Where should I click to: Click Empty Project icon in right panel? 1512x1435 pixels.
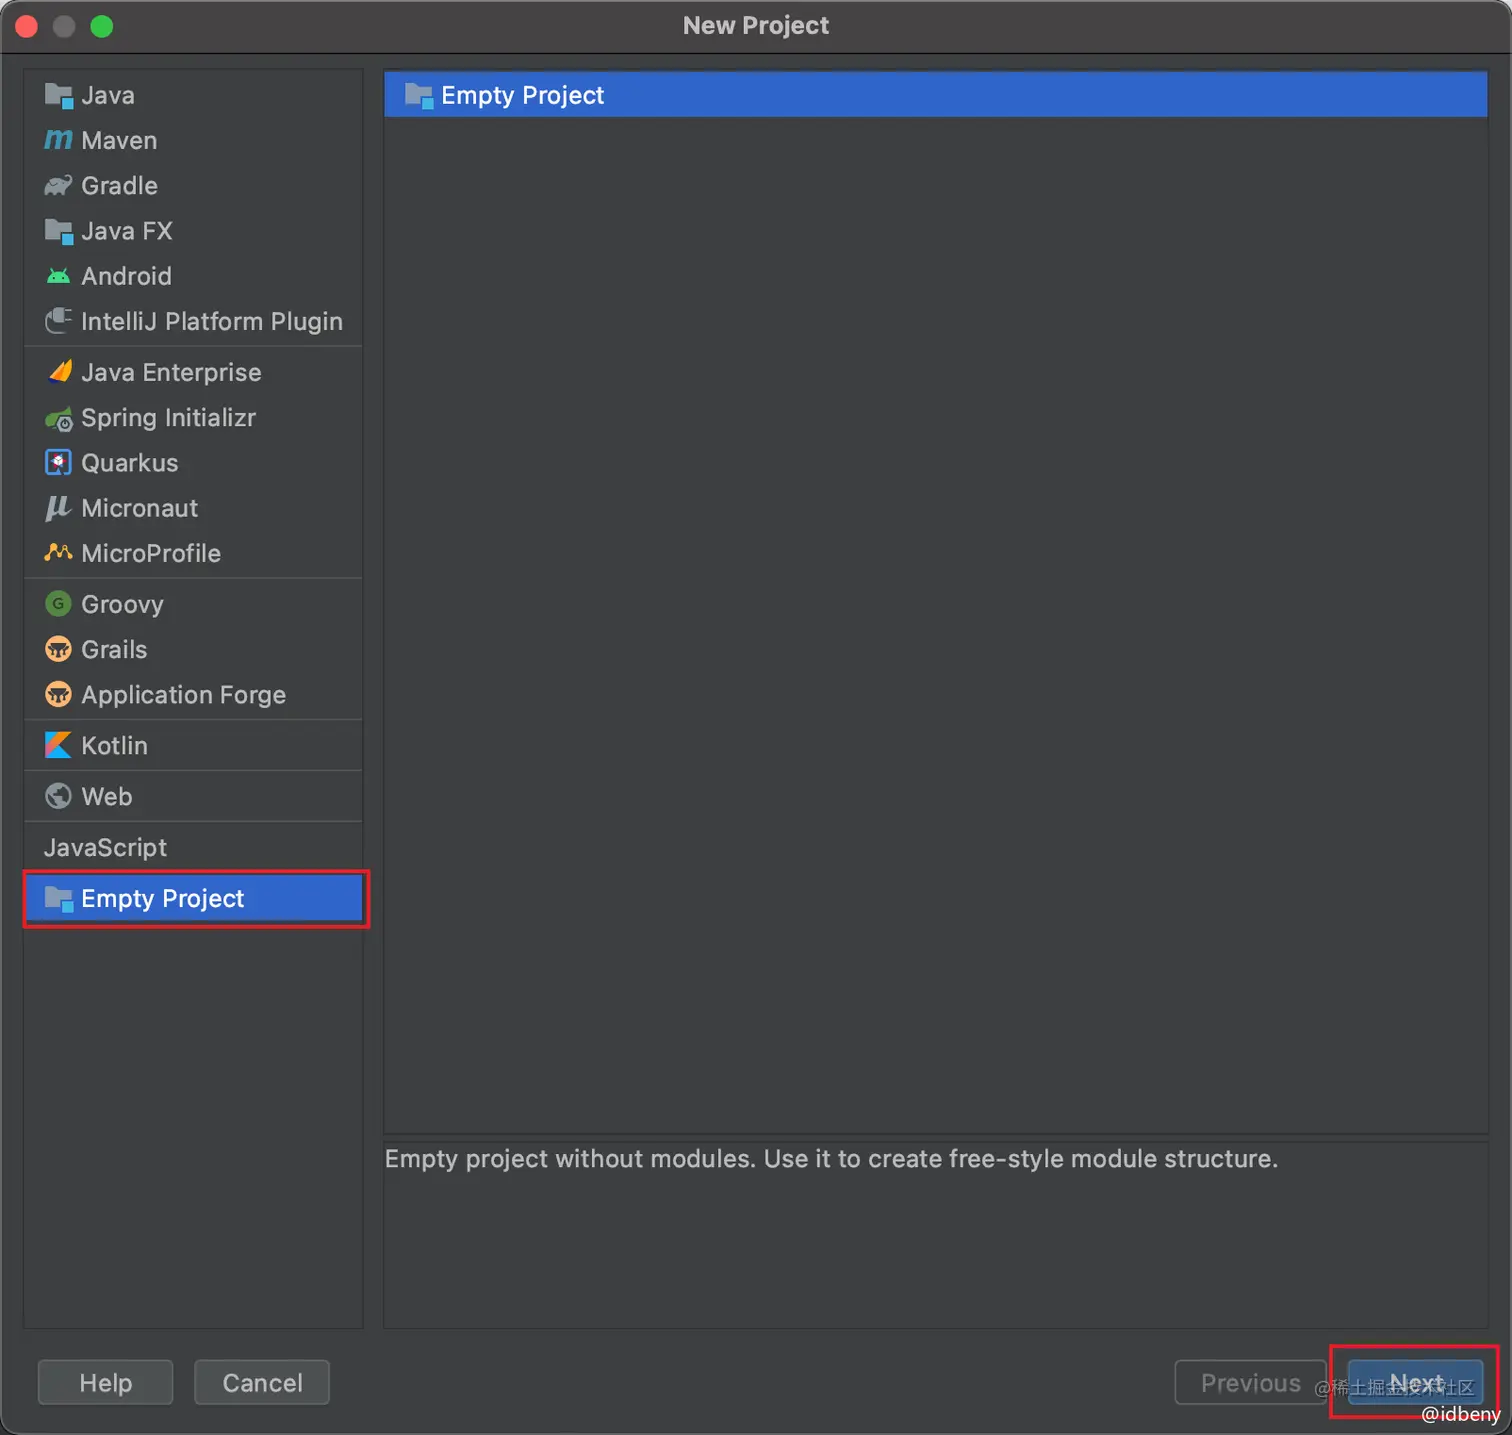[x=418, y=96]
